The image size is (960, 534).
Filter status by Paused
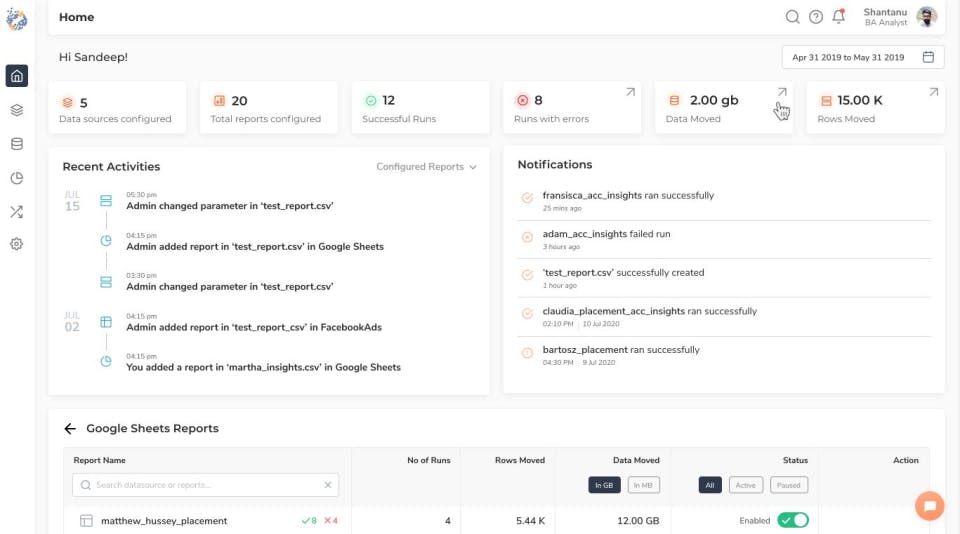(x=790, y=485)
